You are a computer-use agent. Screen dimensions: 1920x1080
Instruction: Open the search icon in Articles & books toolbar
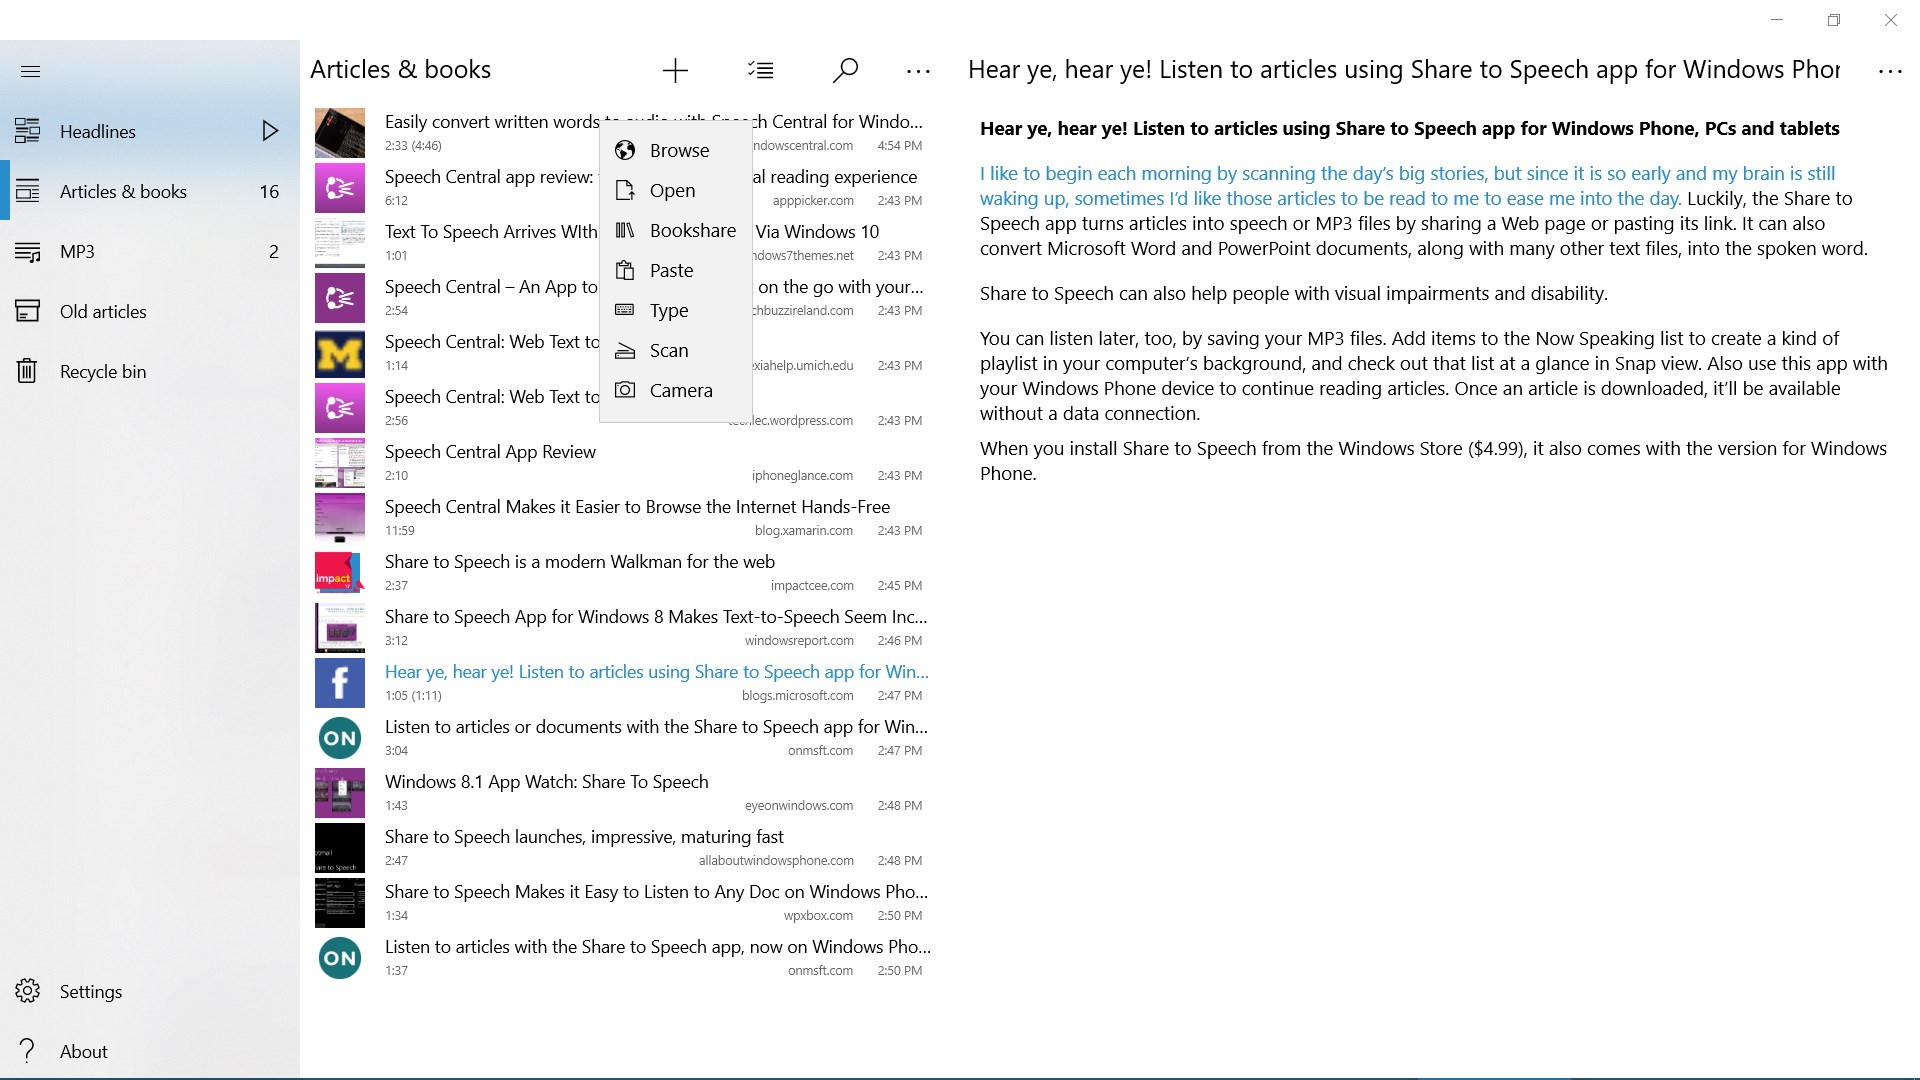[845, 70]
